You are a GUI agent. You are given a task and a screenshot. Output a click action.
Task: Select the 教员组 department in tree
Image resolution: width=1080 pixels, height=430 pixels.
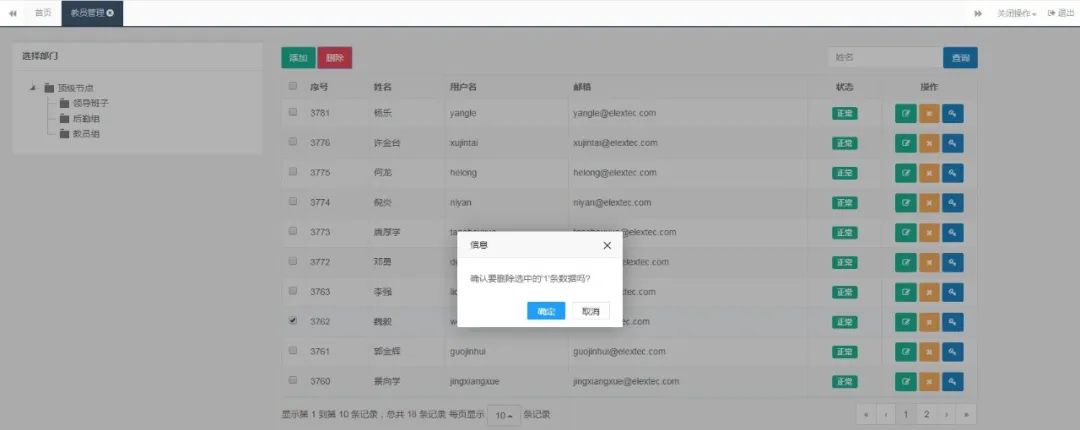(x=85, y=133)
